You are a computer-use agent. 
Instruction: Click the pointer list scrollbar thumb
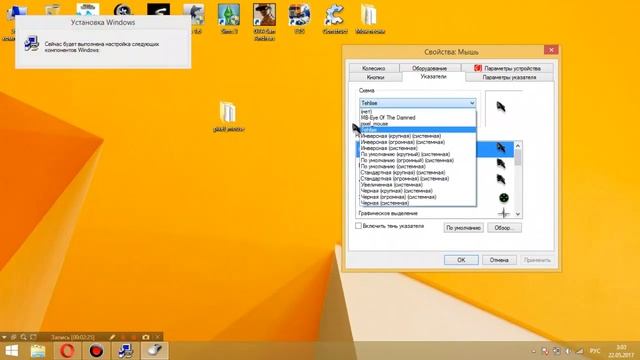518,158
